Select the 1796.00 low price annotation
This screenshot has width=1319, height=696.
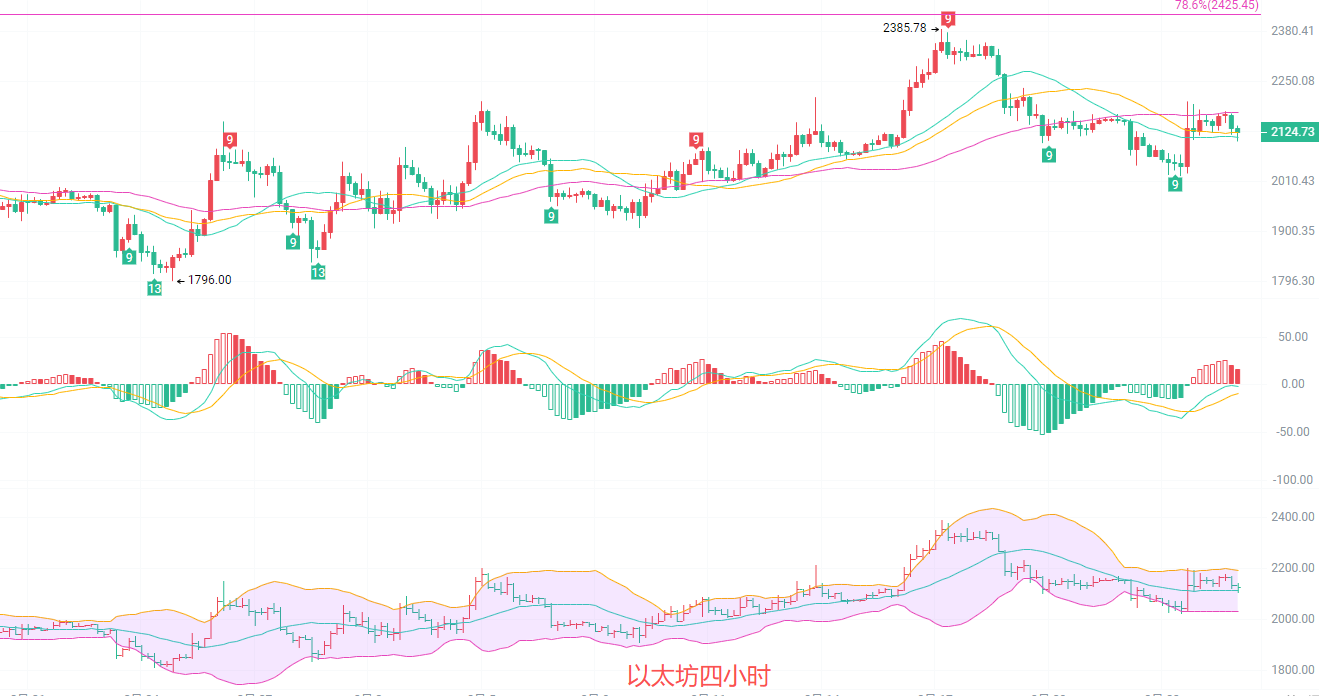209,280
